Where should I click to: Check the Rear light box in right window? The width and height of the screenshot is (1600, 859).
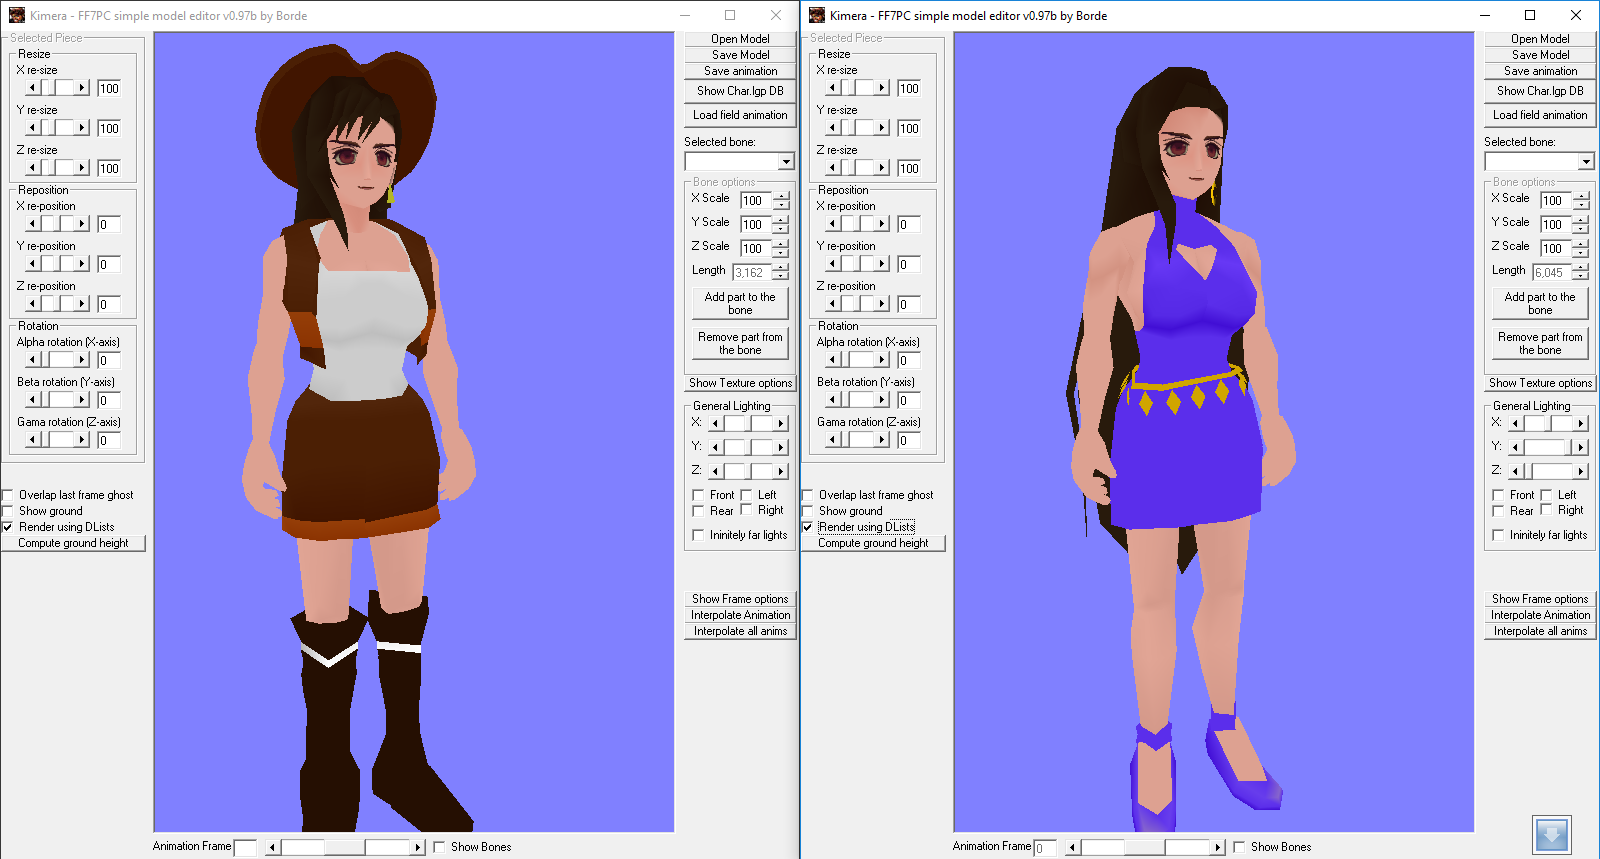(x=1499, y=511)
